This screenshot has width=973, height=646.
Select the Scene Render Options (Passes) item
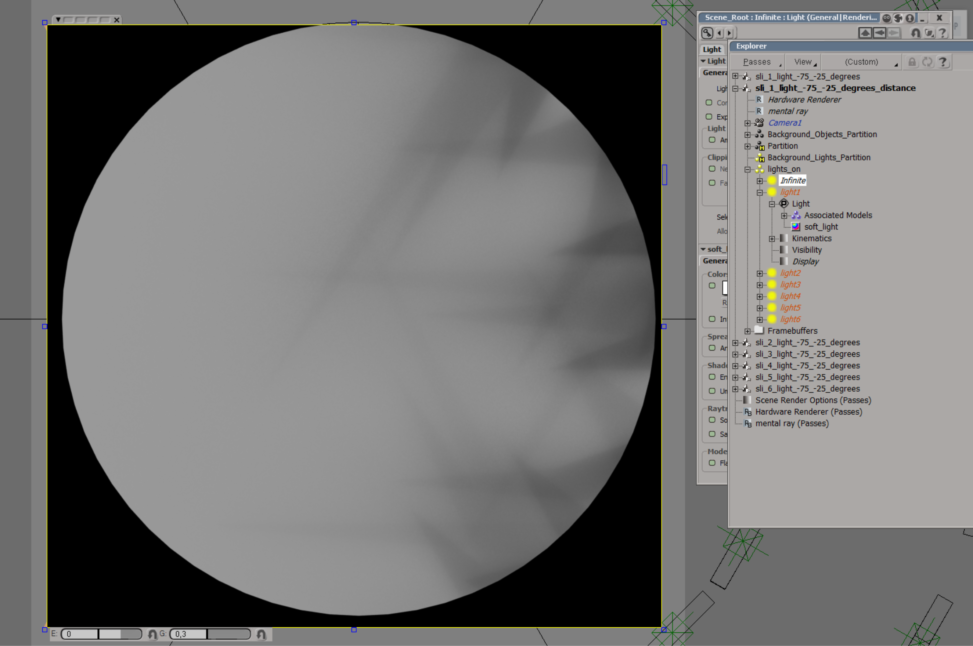(812, 400)
